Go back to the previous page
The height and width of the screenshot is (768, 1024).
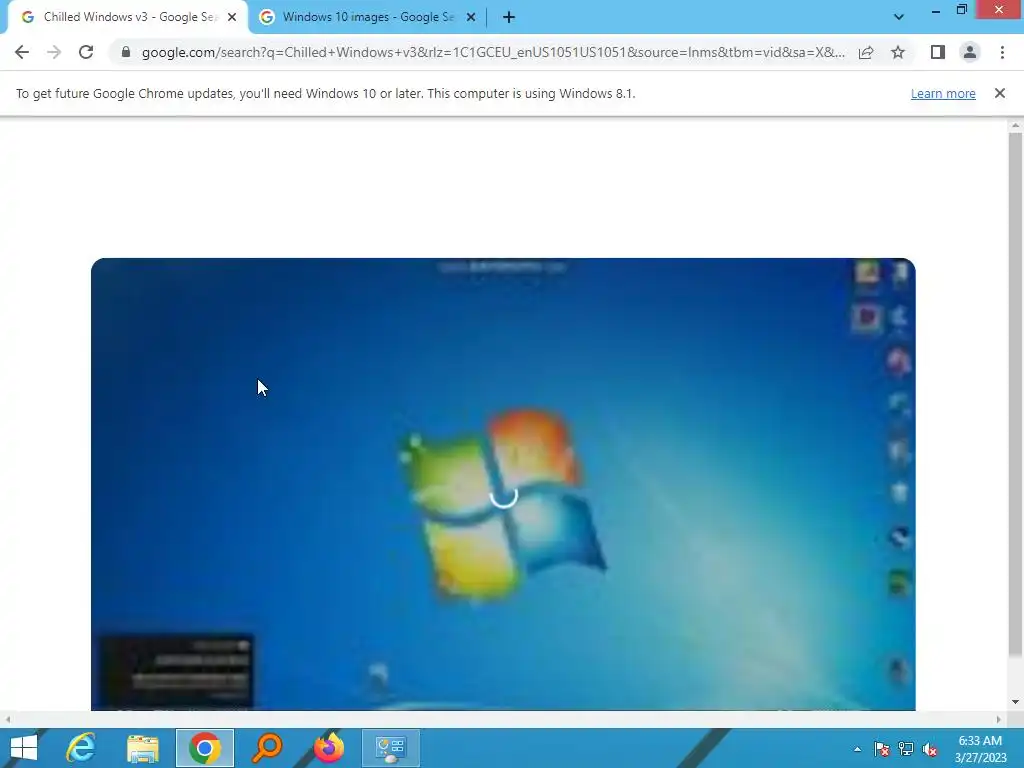(x=22, y=52)
